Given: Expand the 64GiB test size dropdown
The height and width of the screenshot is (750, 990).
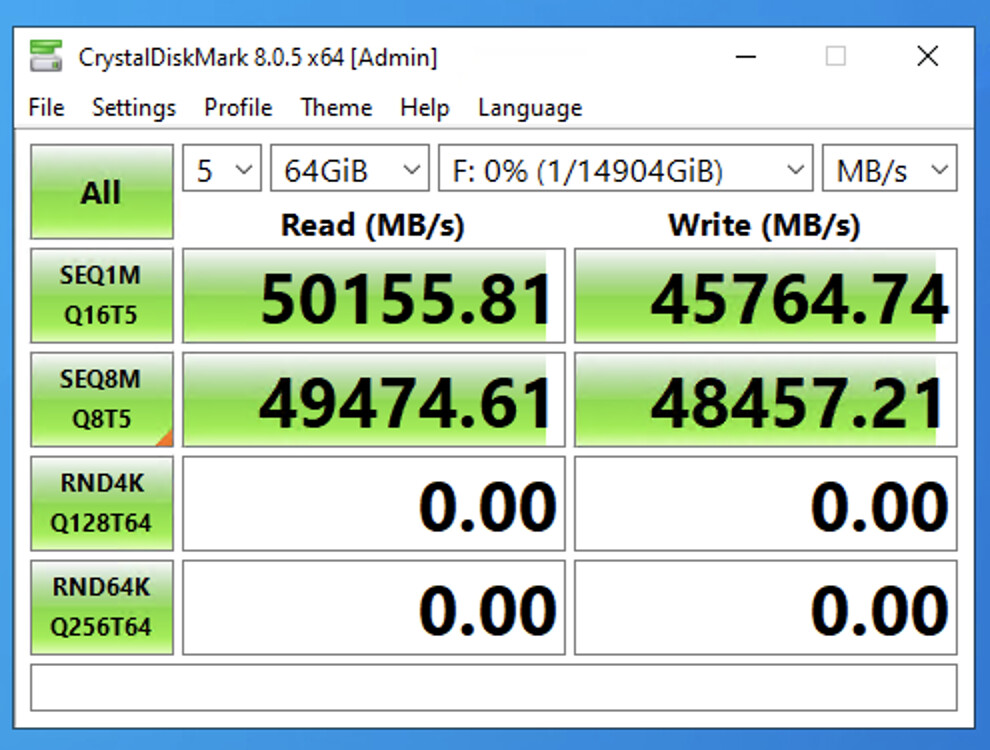Looking at the screenshot, I should point(349,169).
